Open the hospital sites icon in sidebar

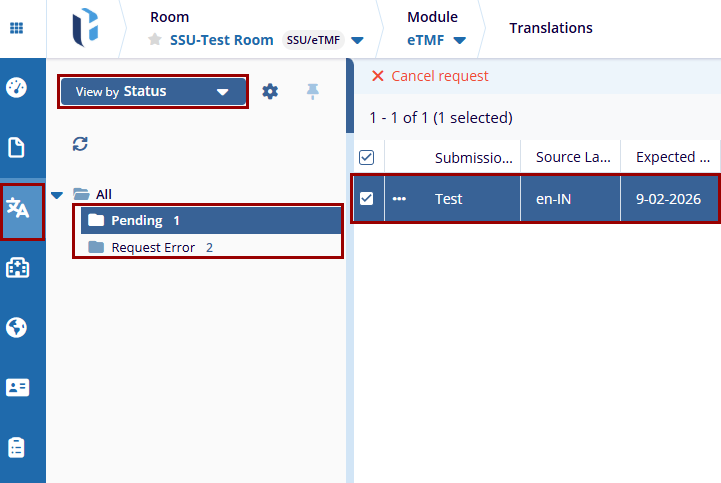click(17, 268)
